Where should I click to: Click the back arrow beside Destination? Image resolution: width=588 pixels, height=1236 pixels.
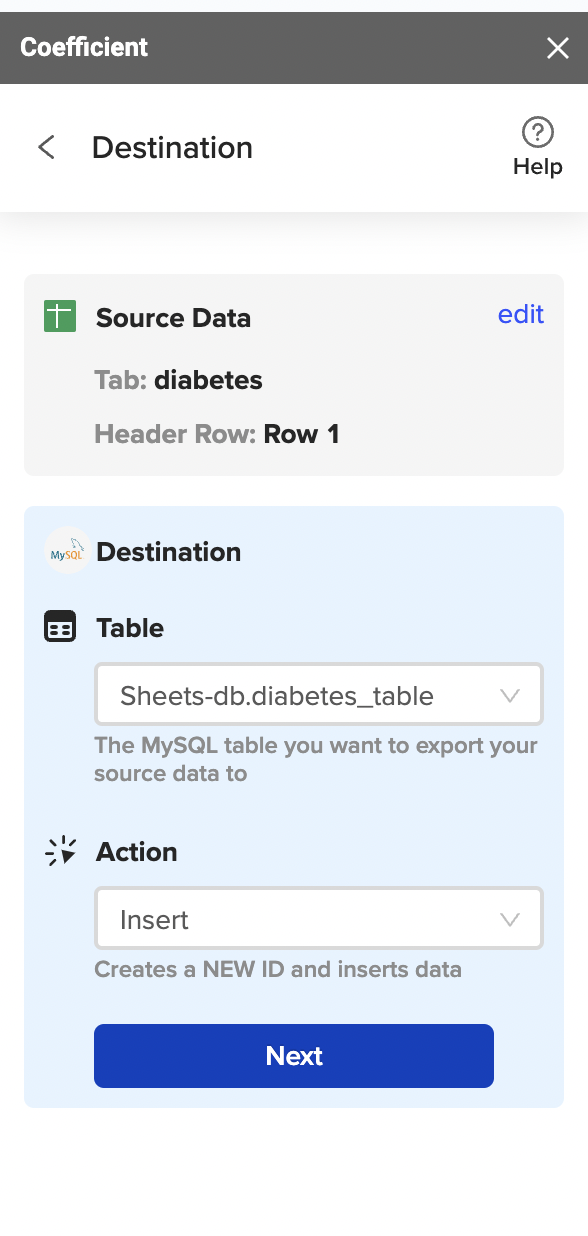tap(46, 148)
